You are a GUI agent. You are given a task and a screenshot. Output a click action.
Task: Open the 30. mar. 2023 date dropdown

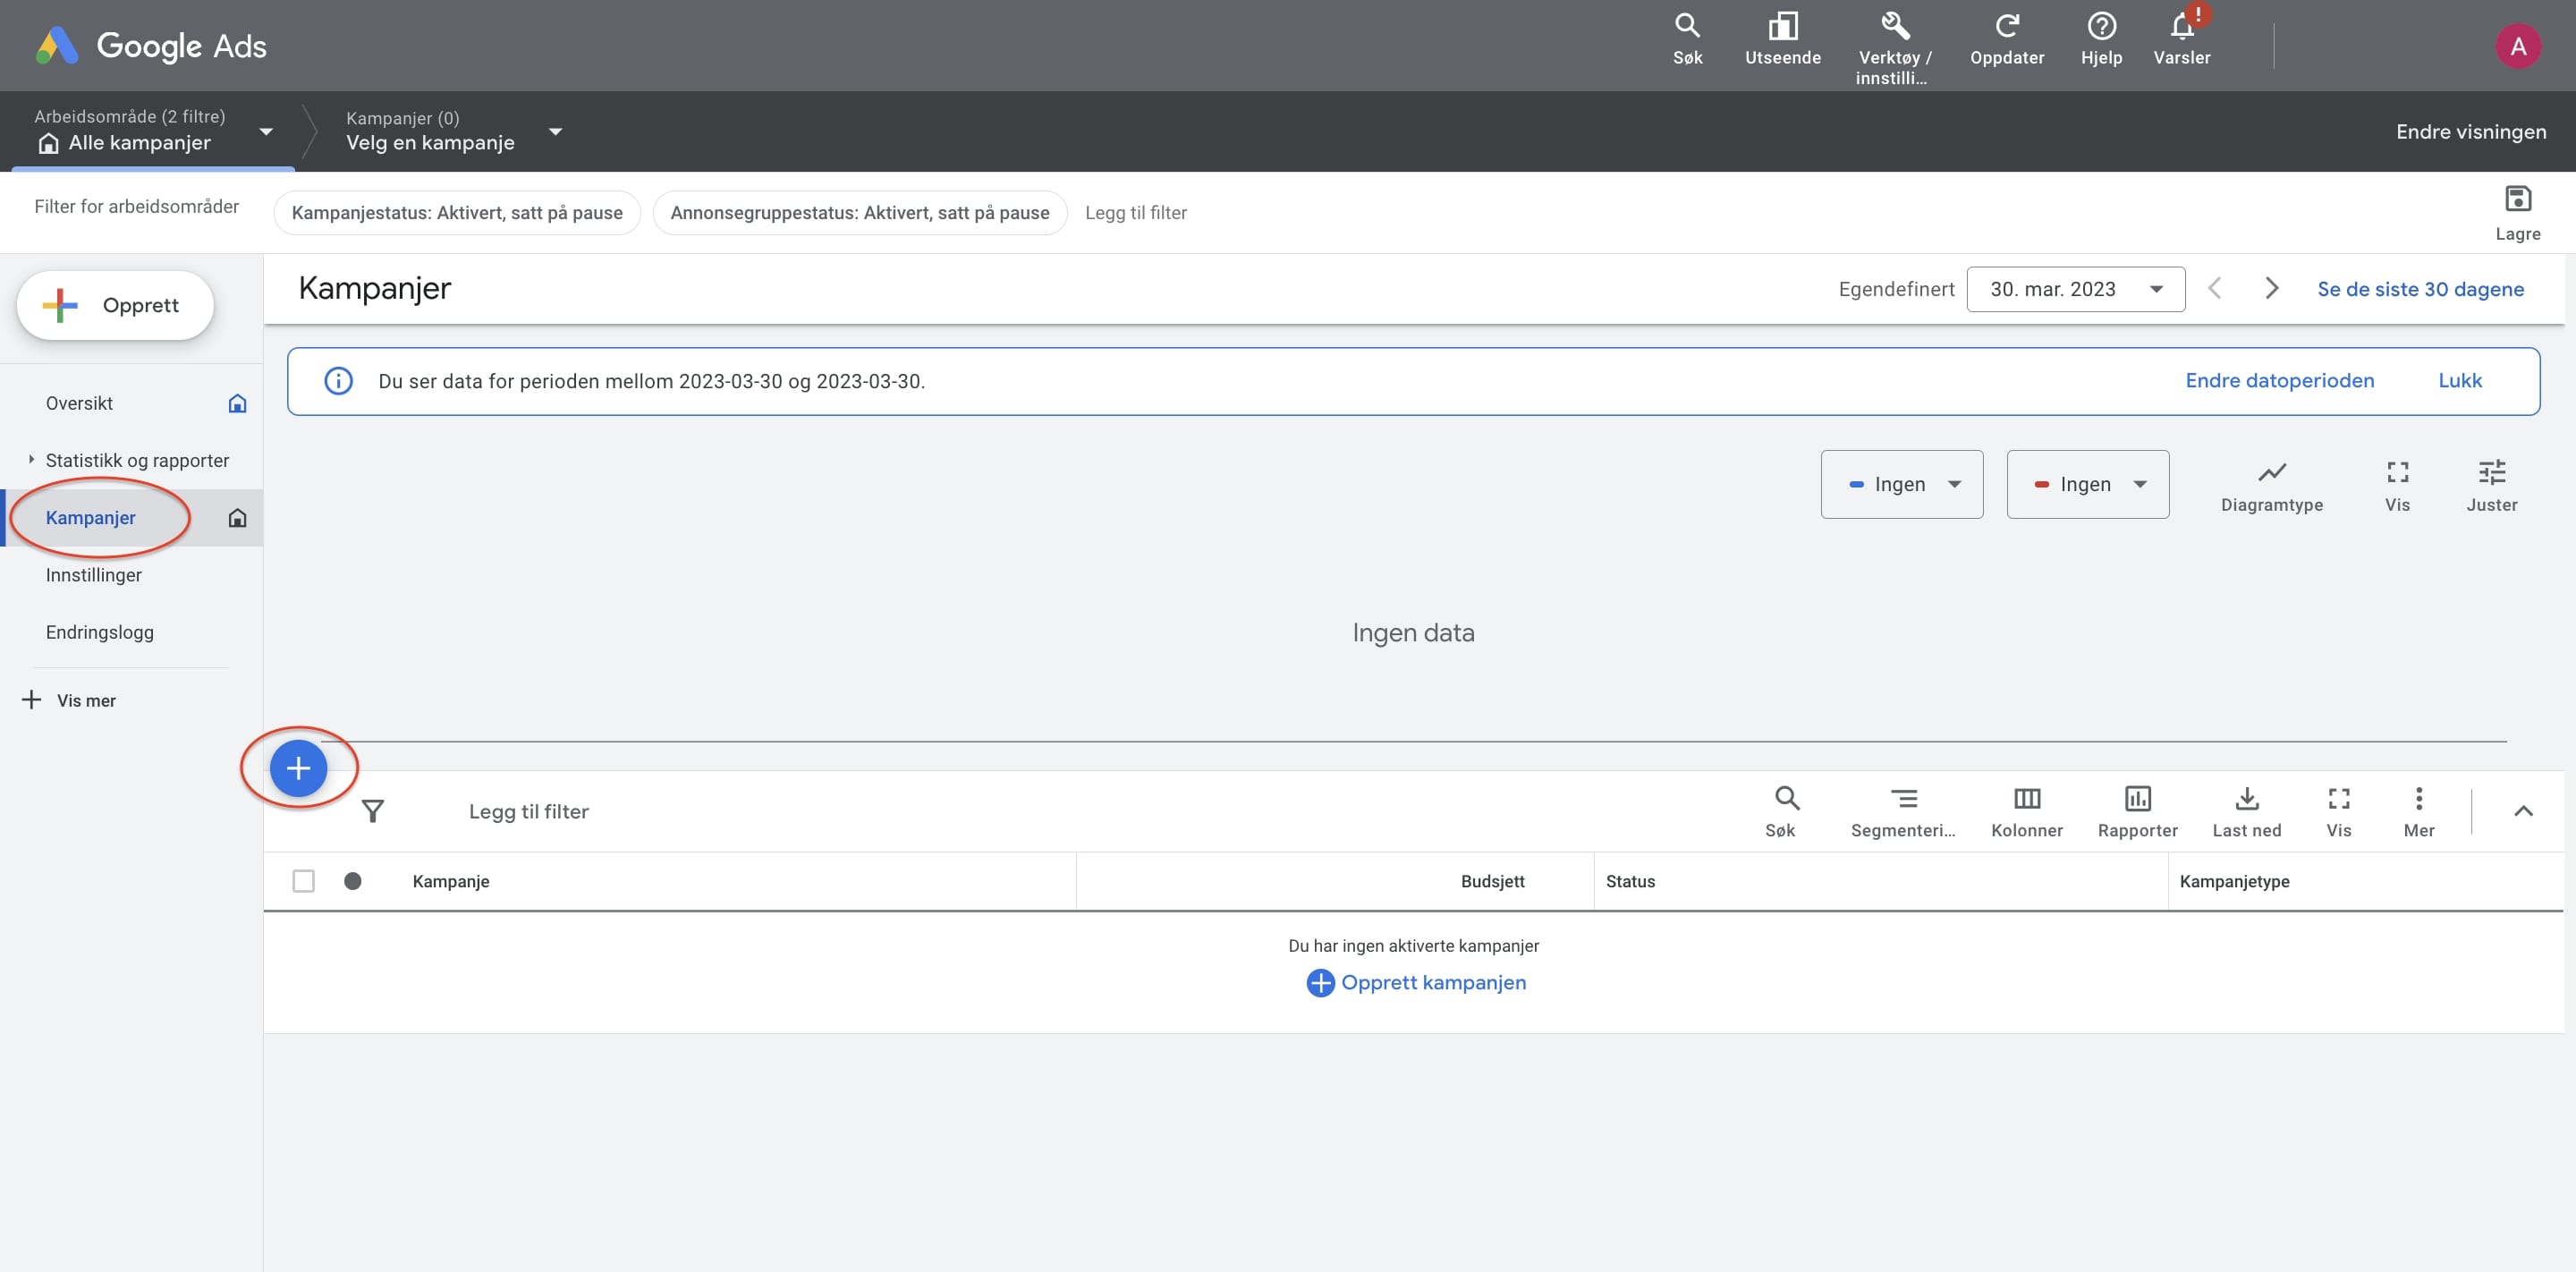point(2075,289)
